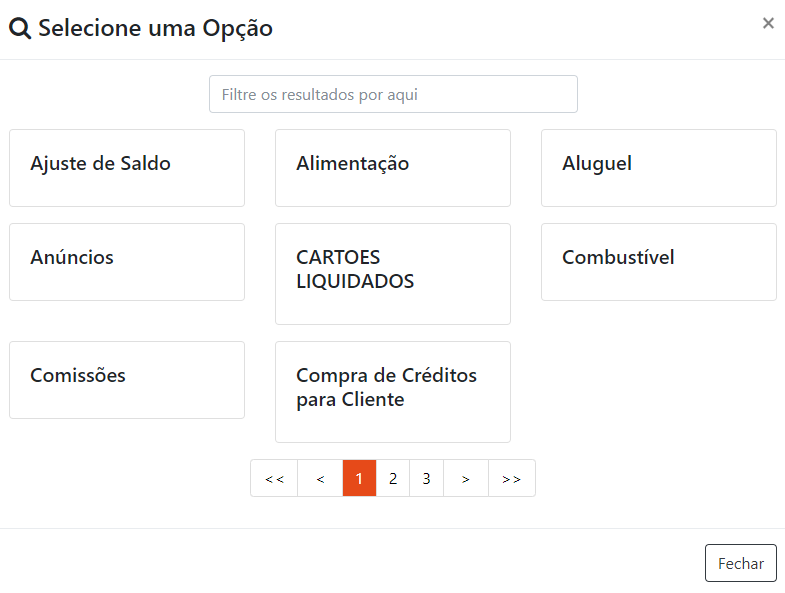
Task: Close the dialog with the X icon
Action: 768,23
